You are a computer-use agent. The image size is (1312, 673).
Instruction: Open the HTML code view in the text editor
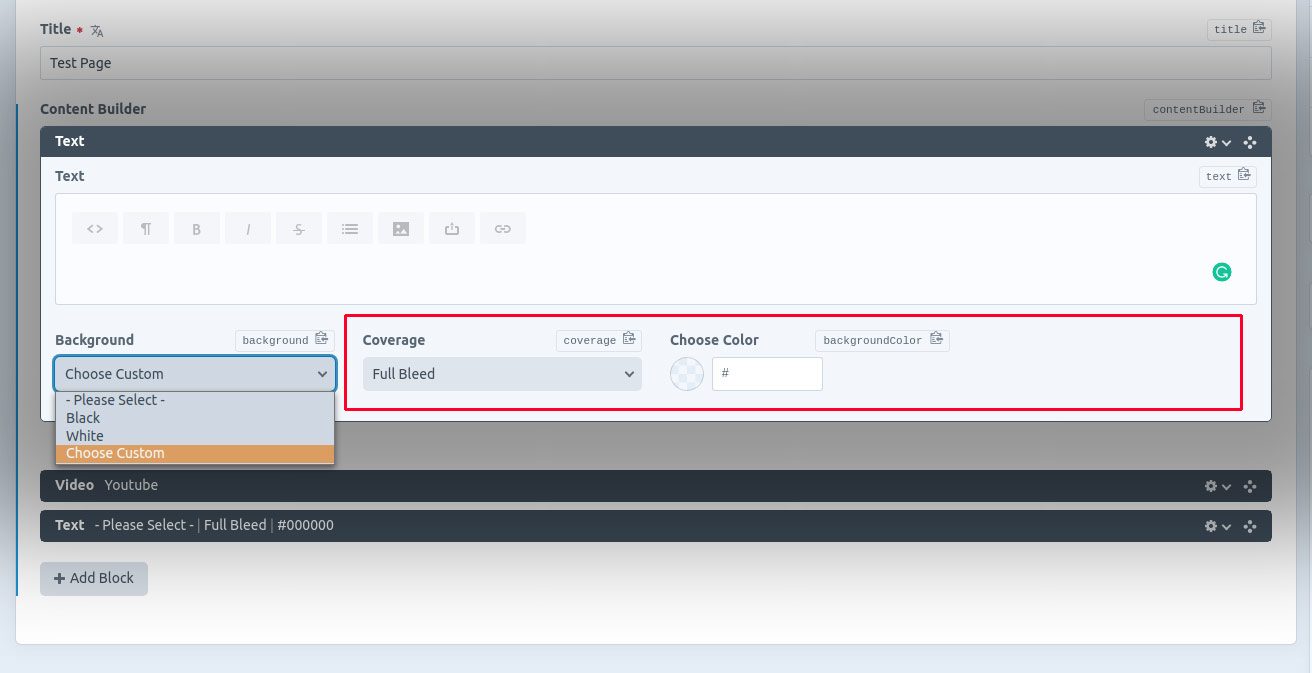pos(94,228)
